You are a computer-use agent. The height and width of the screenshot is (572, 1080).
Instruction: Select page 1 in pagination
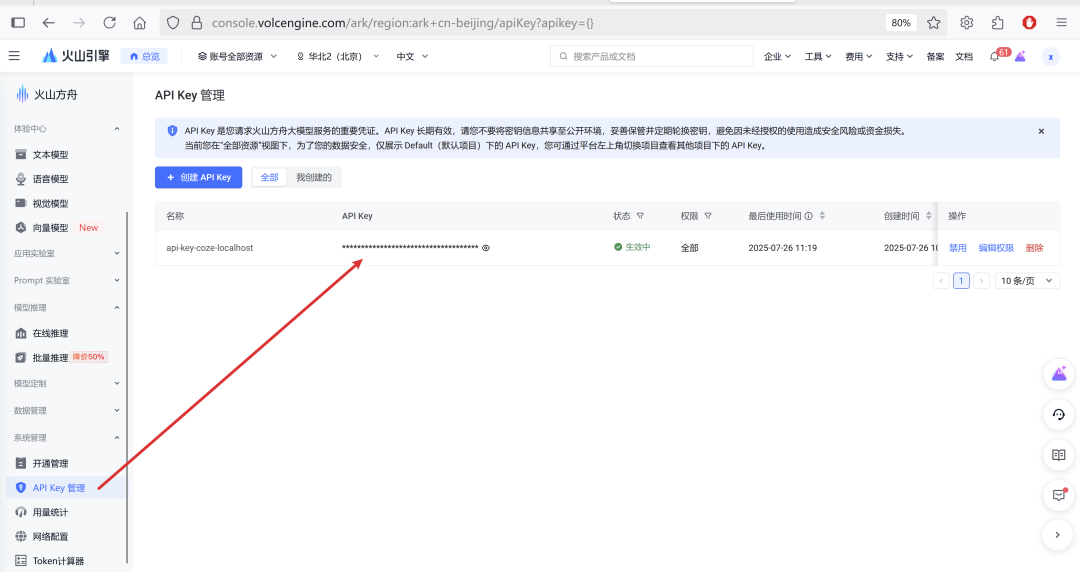point(961,280)
